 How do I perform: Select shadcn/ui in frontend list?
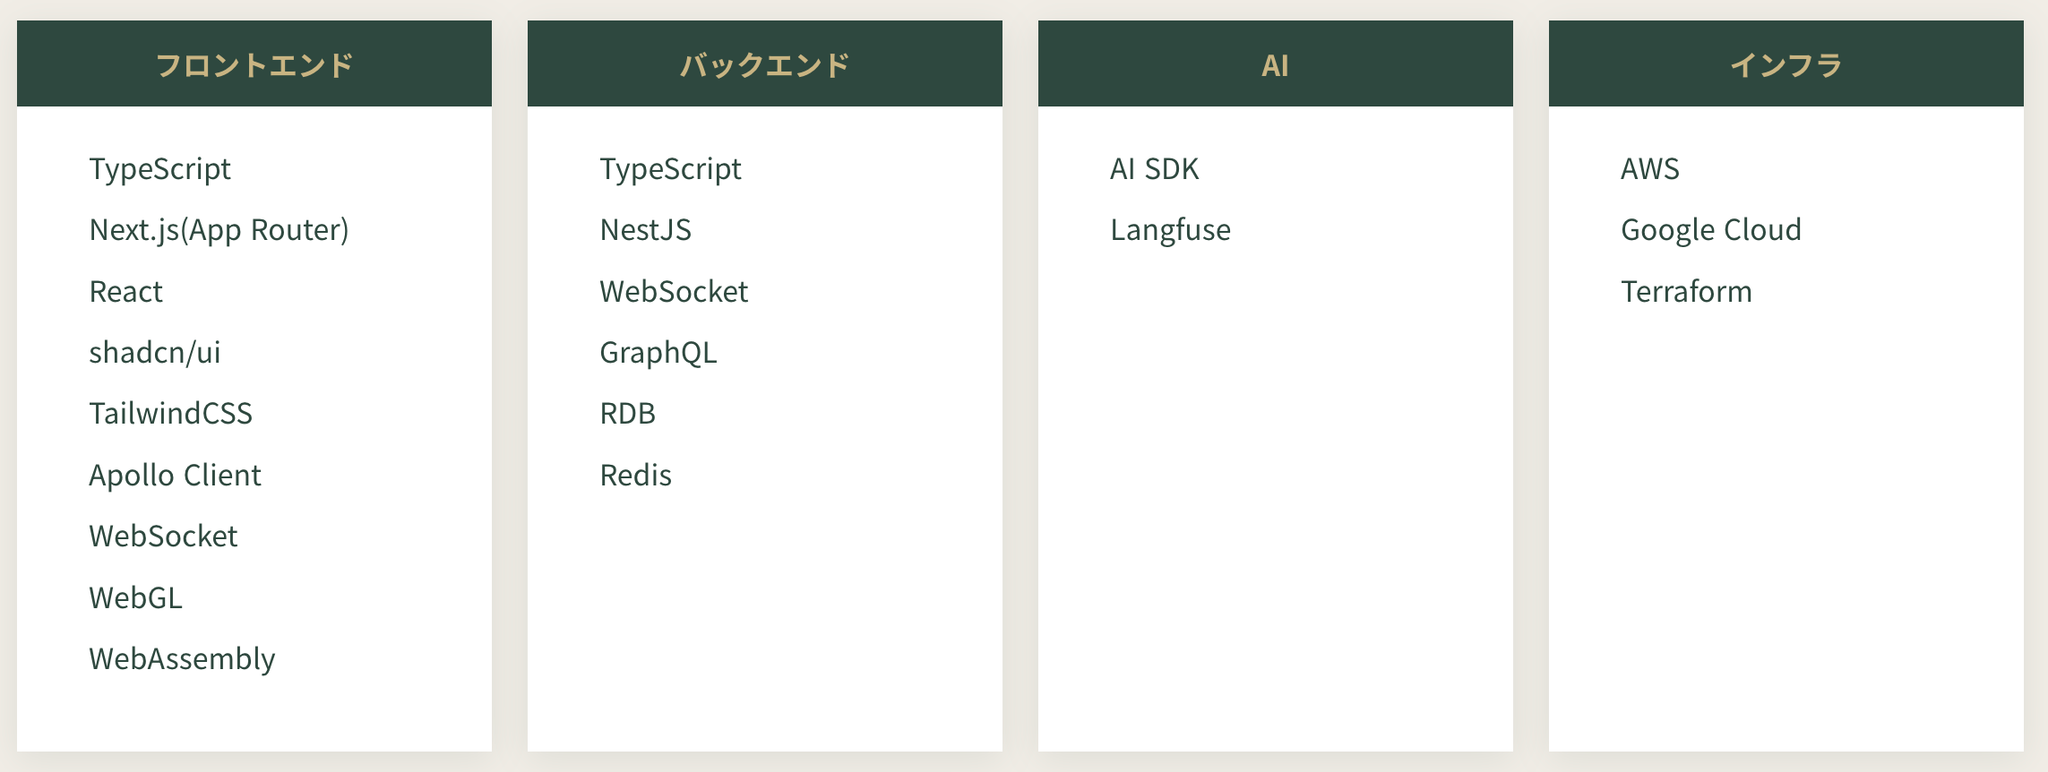[155, 353]
